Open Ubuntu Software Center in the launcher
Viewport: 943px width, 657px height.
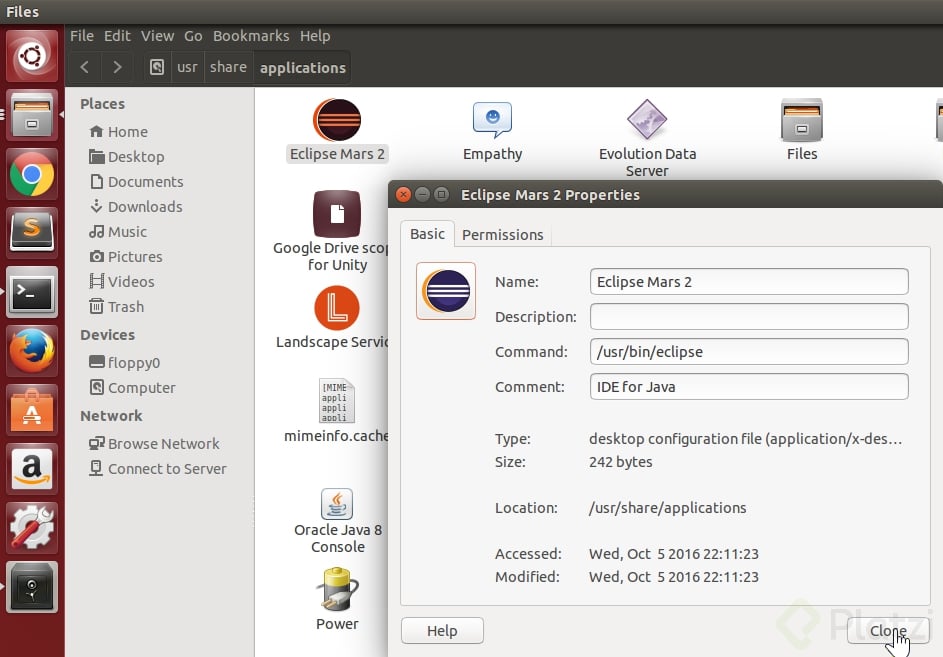point(32,410)
